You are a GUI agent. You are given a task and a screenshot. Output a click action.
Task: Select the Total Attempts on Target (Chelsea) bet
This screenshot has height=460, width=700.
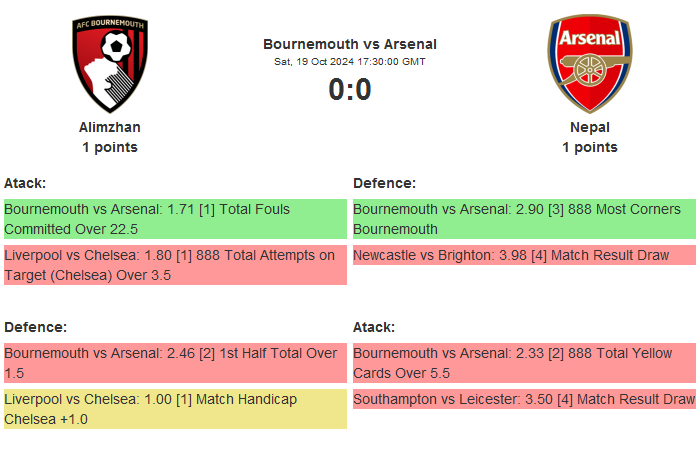click(x=175, y=265)
